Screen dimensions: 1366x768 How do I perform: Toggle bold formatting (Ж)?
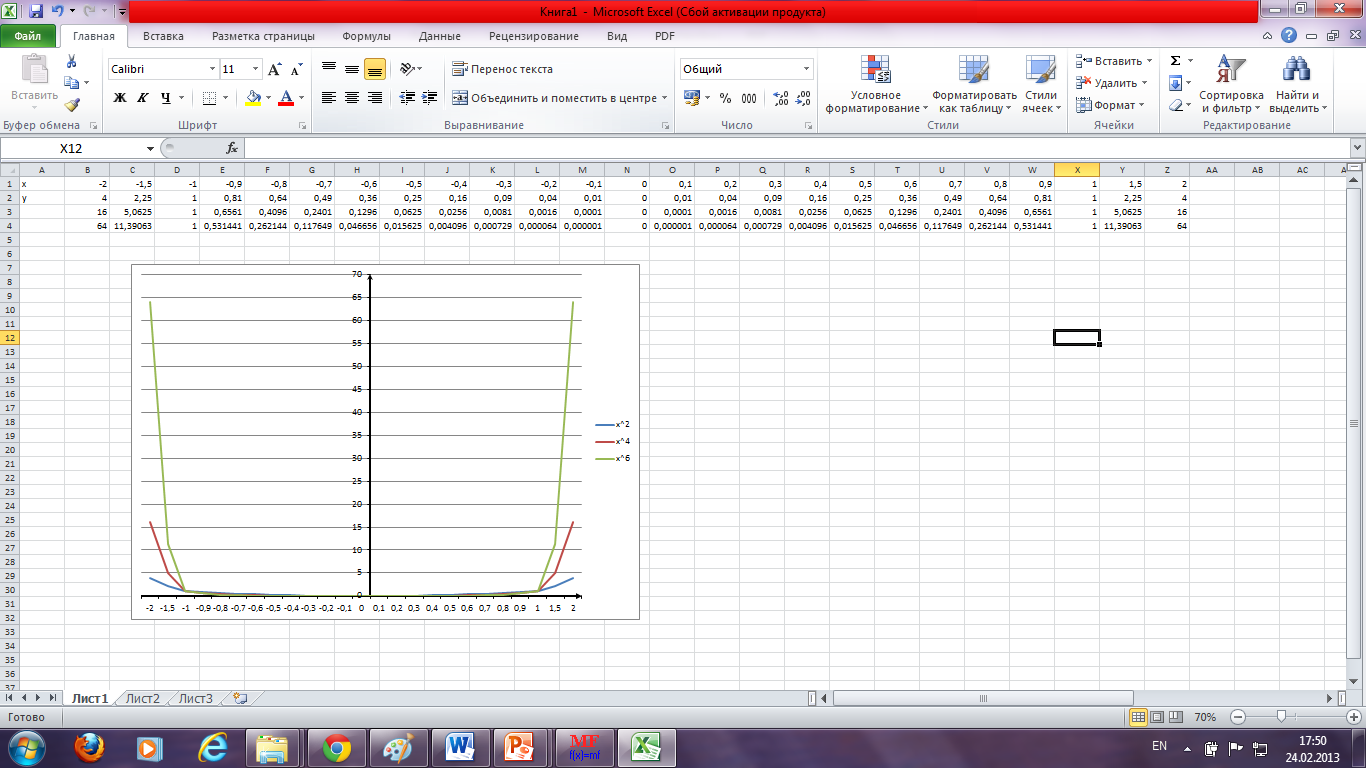pyautogui.click(x=120, y=98)
